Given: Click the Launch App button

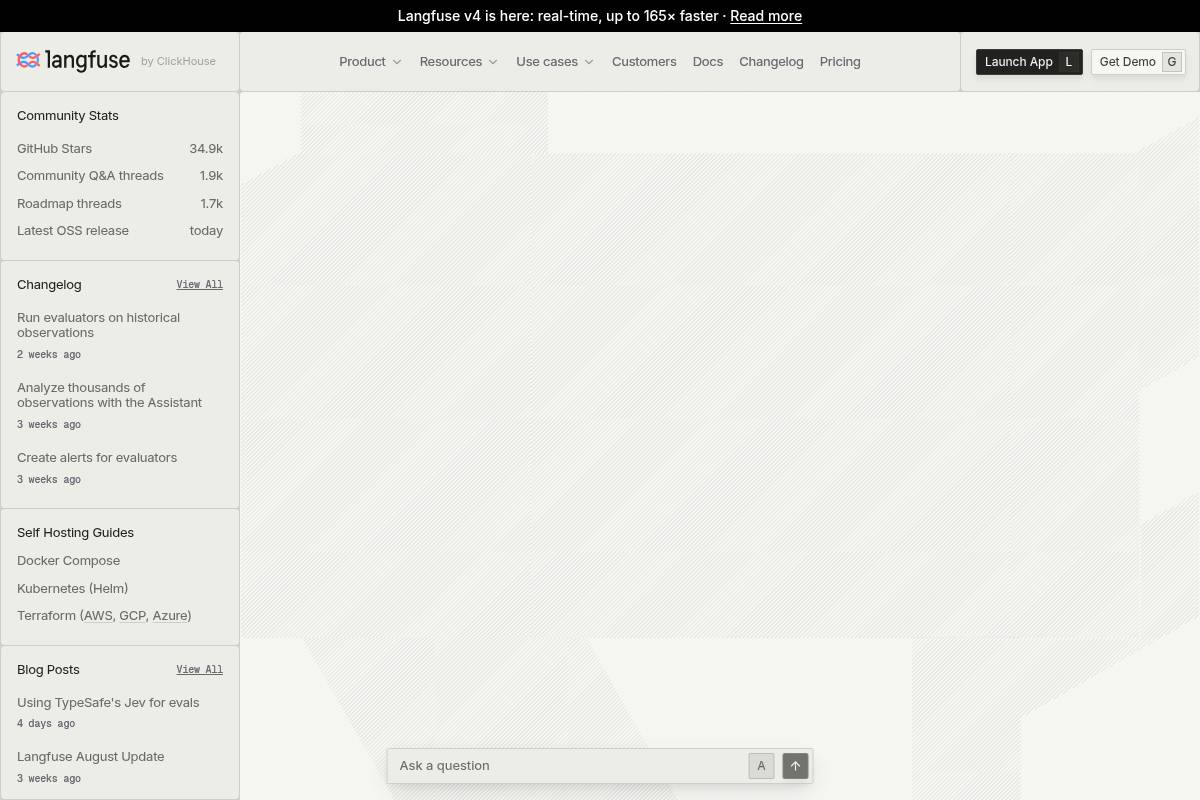Looking at the screenshot, I should tap(1029, 62).
